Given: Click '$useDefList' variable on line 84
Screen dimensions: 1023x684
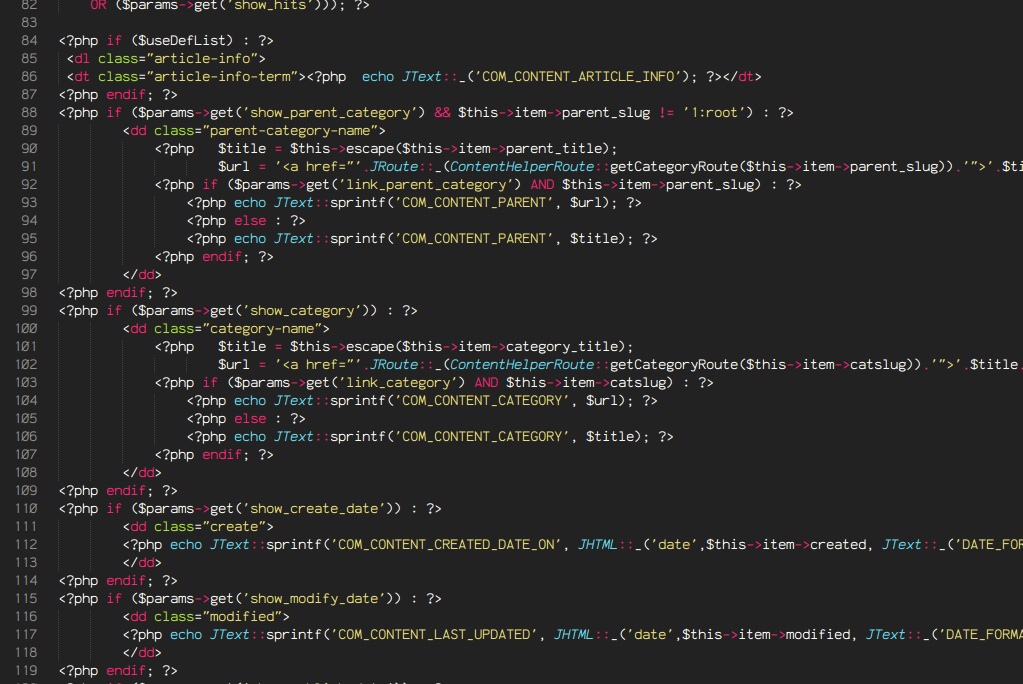Looking at the screenshot, I should click(x=182, y=40).
